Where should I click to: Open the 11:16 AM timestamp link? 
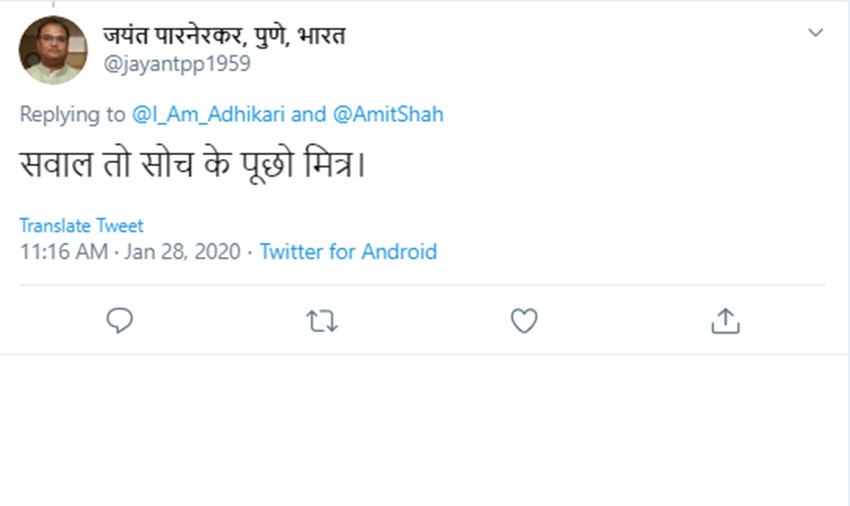63,251
